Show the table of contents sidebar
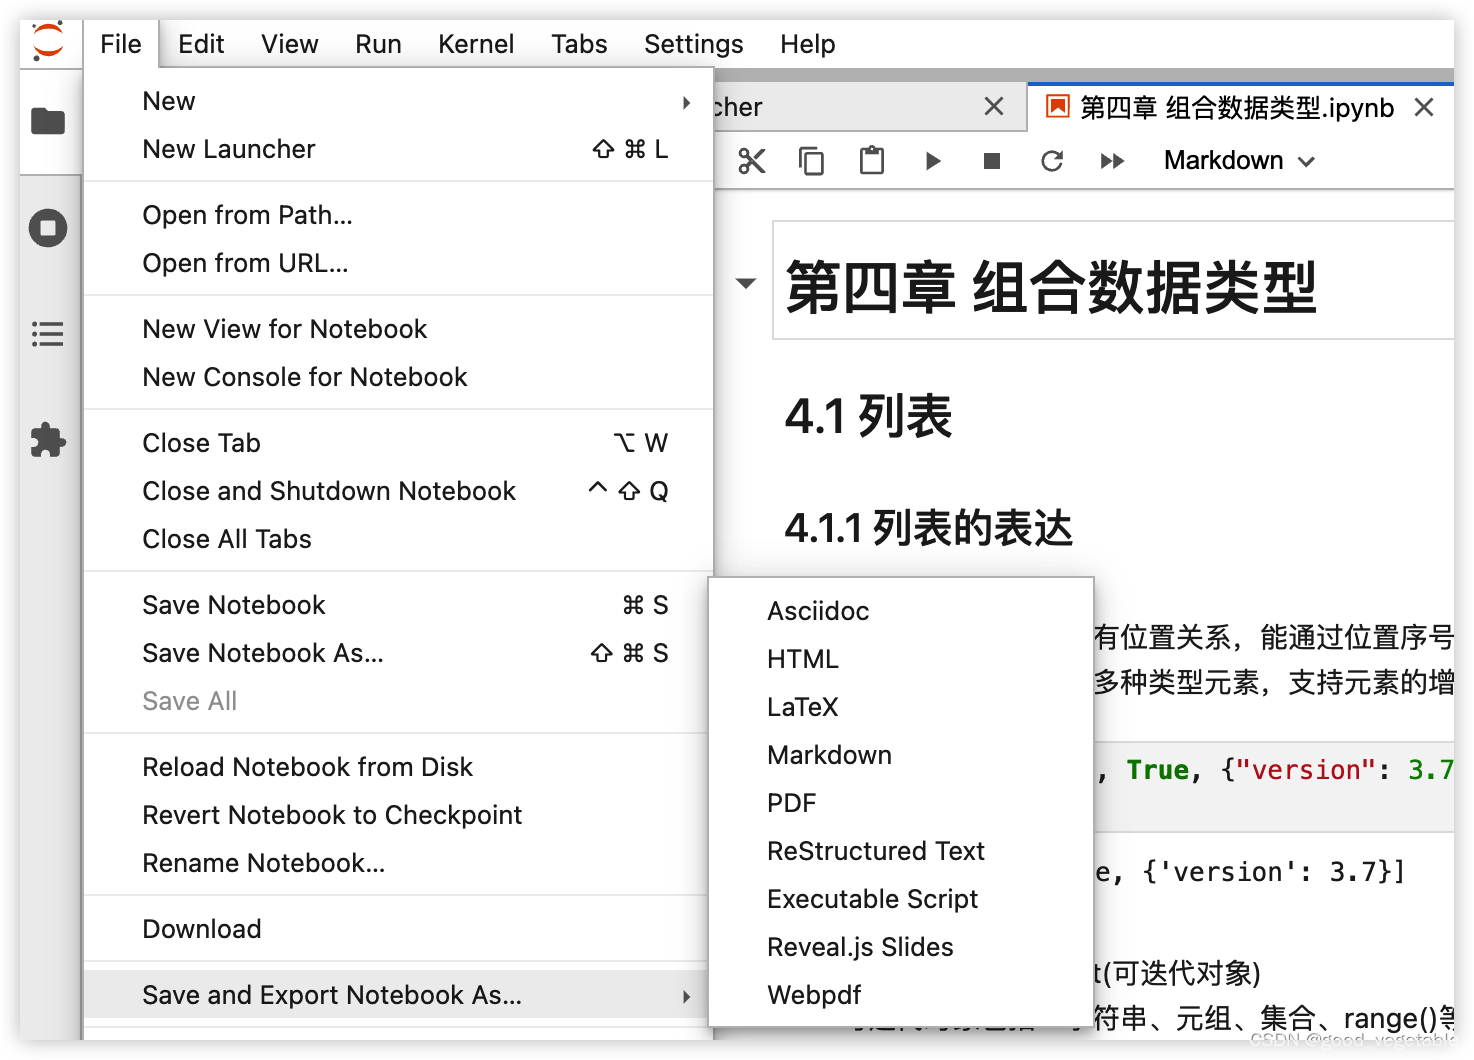This screenshot has height=1060, width=1474. point(48,334)
